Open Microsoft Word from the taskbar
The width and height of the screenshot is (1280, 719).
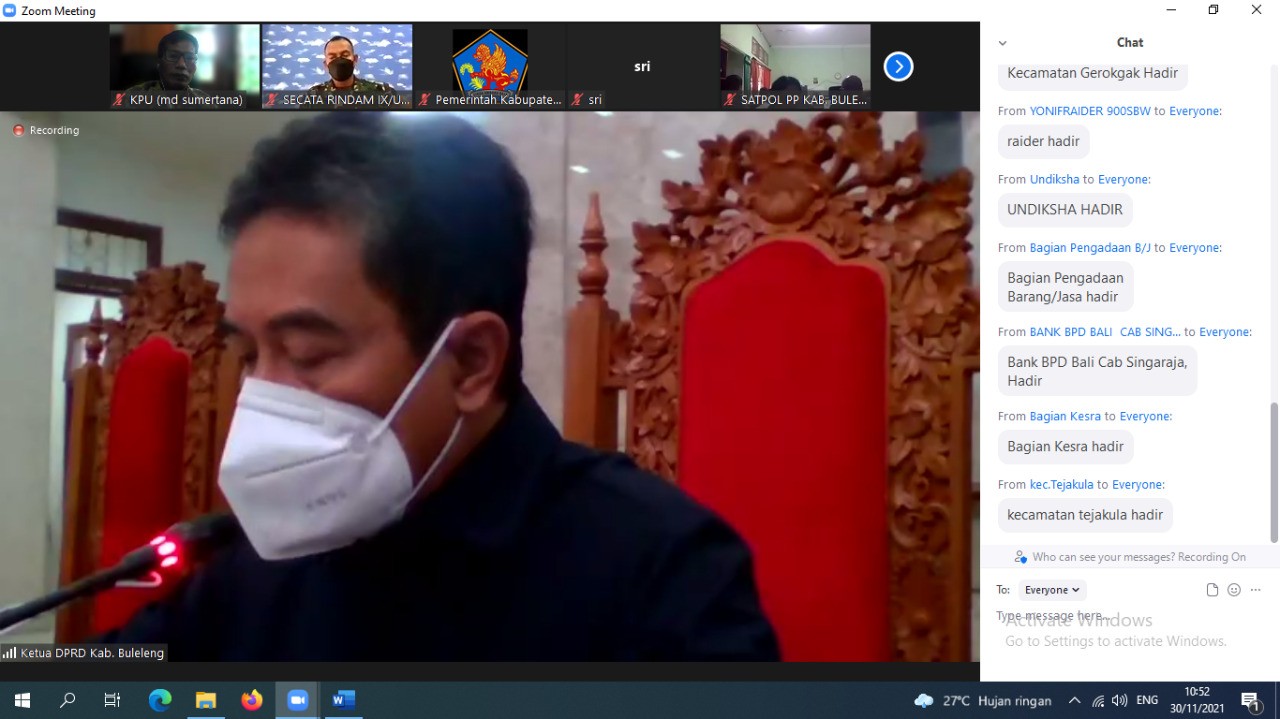[x=343, y=700]
